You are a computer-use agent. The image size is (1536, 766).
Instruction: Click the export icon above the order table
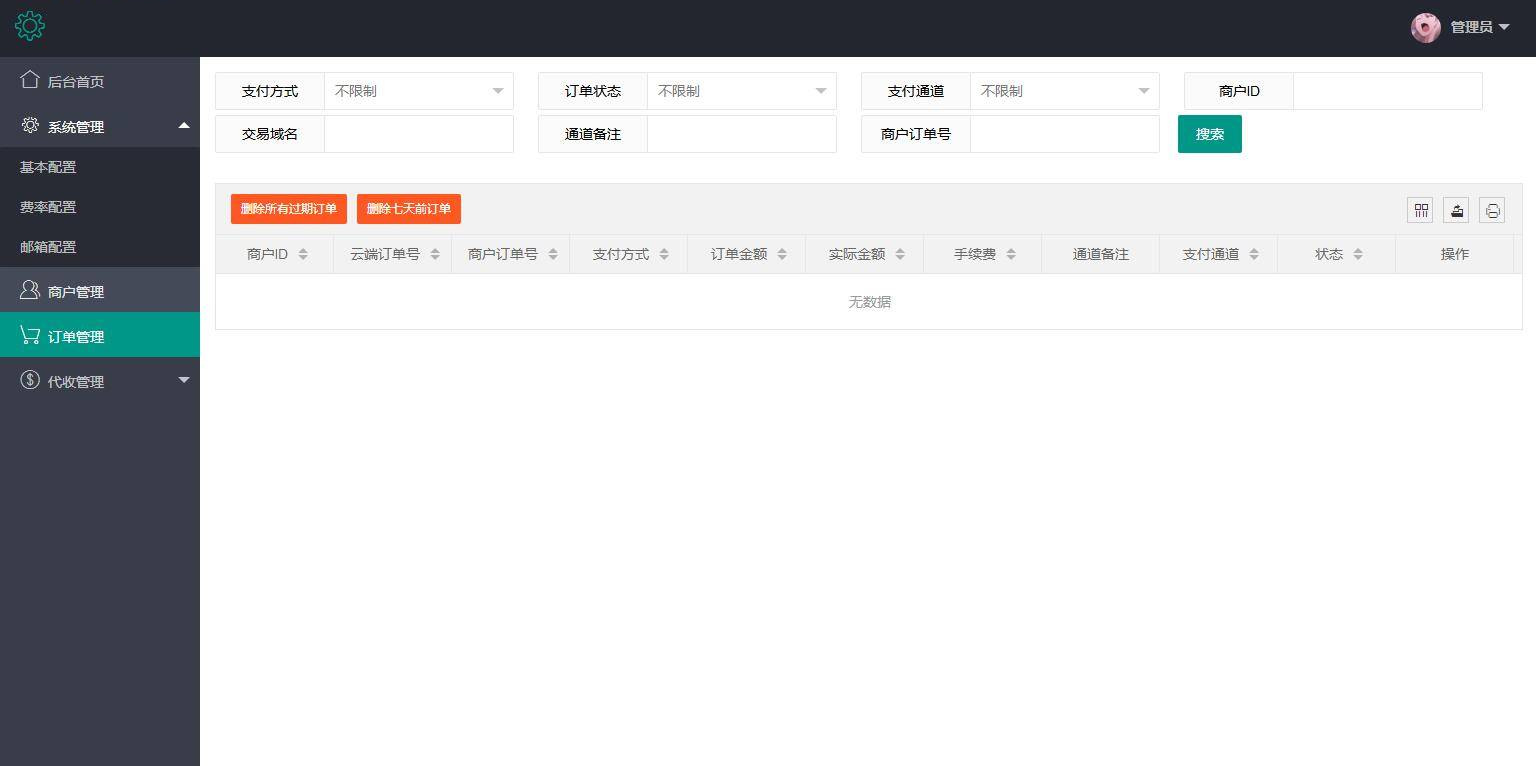[x=1456, y=210]
